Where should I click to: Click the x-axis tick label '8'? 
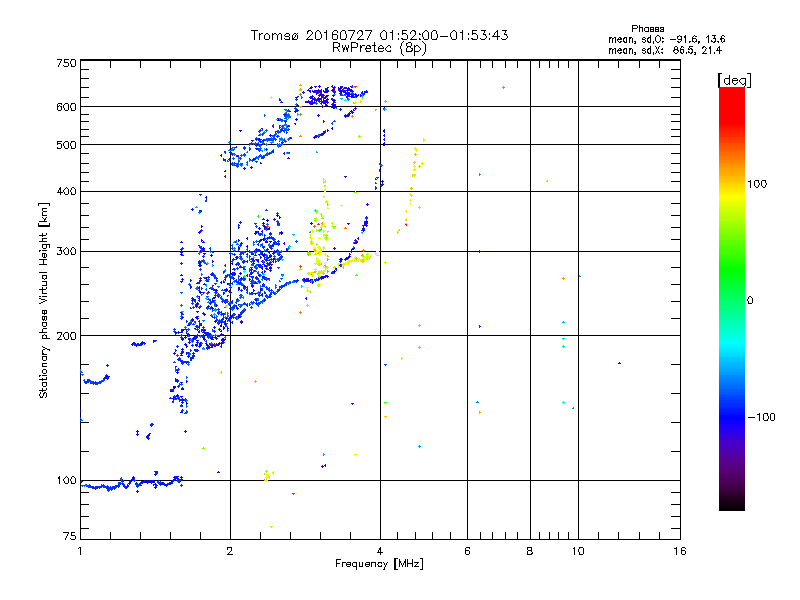click(x=530, y=551)
